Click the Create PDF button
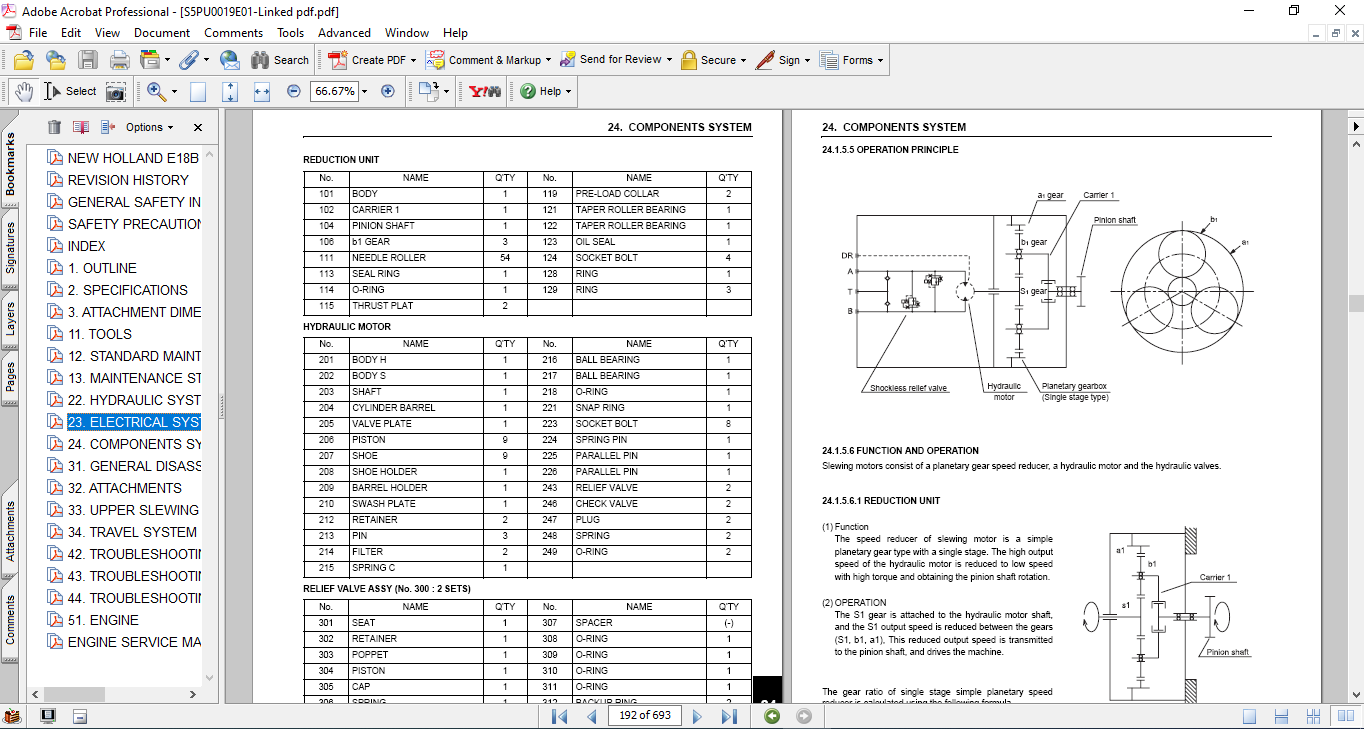The height and width of the screenshot is (729, 1364). click(371, 60)
